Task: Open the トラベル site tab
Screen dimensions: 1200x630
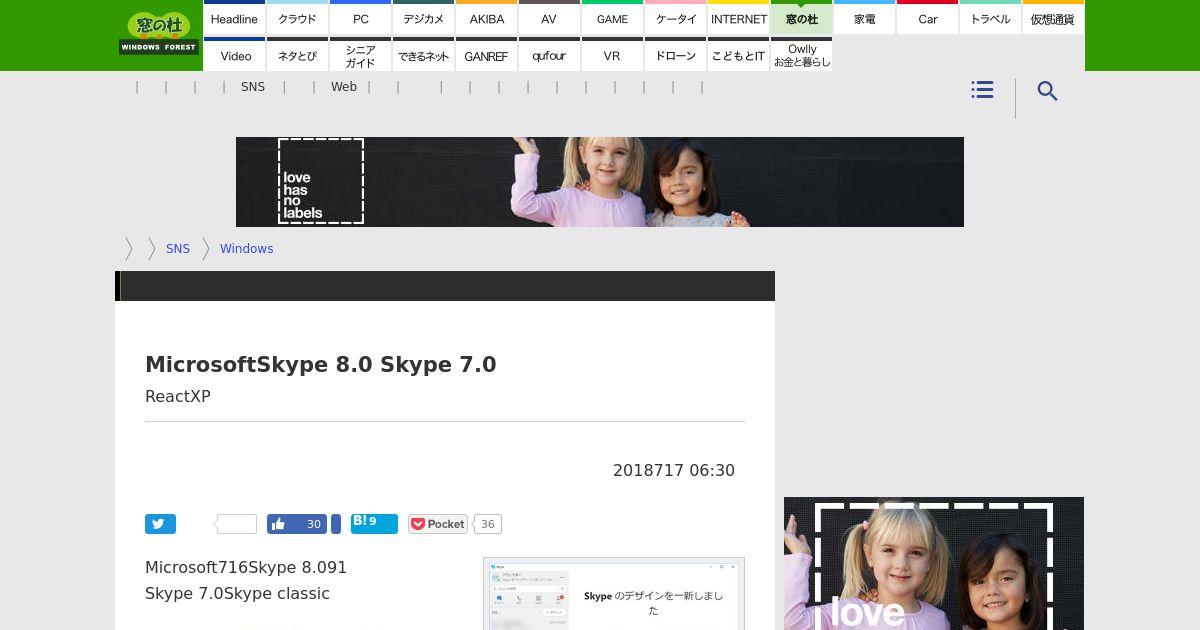Action: (991, 18)
